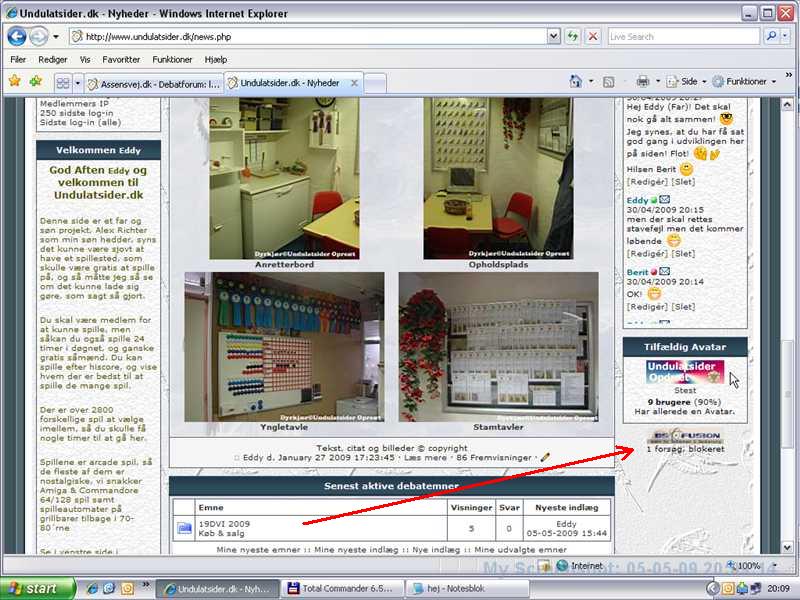Go back with the browser Back arrow

pos(17,37)
